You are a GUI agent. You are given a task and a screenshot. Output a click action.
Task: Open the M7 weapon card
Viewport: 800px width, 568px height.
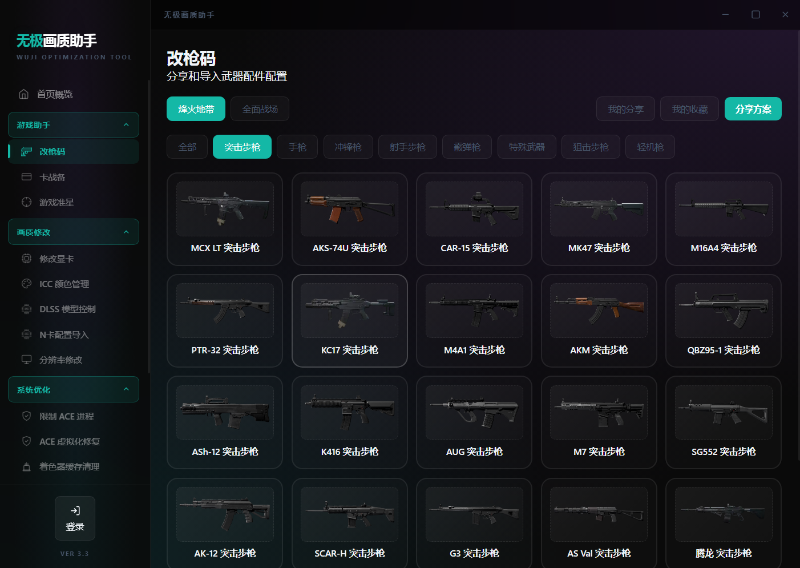point(599,423)
